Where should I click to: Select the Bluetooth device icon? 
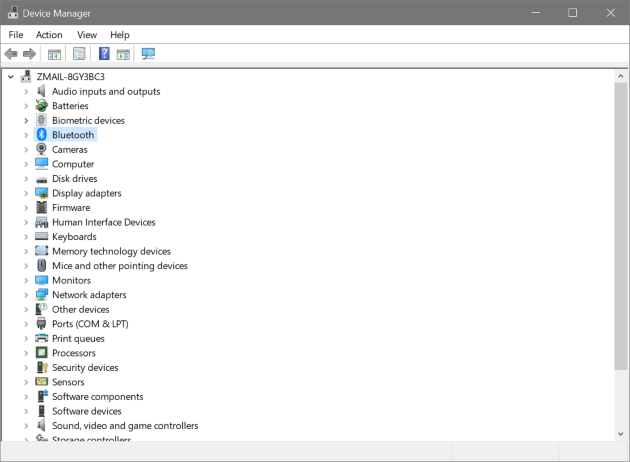(42, 135)
